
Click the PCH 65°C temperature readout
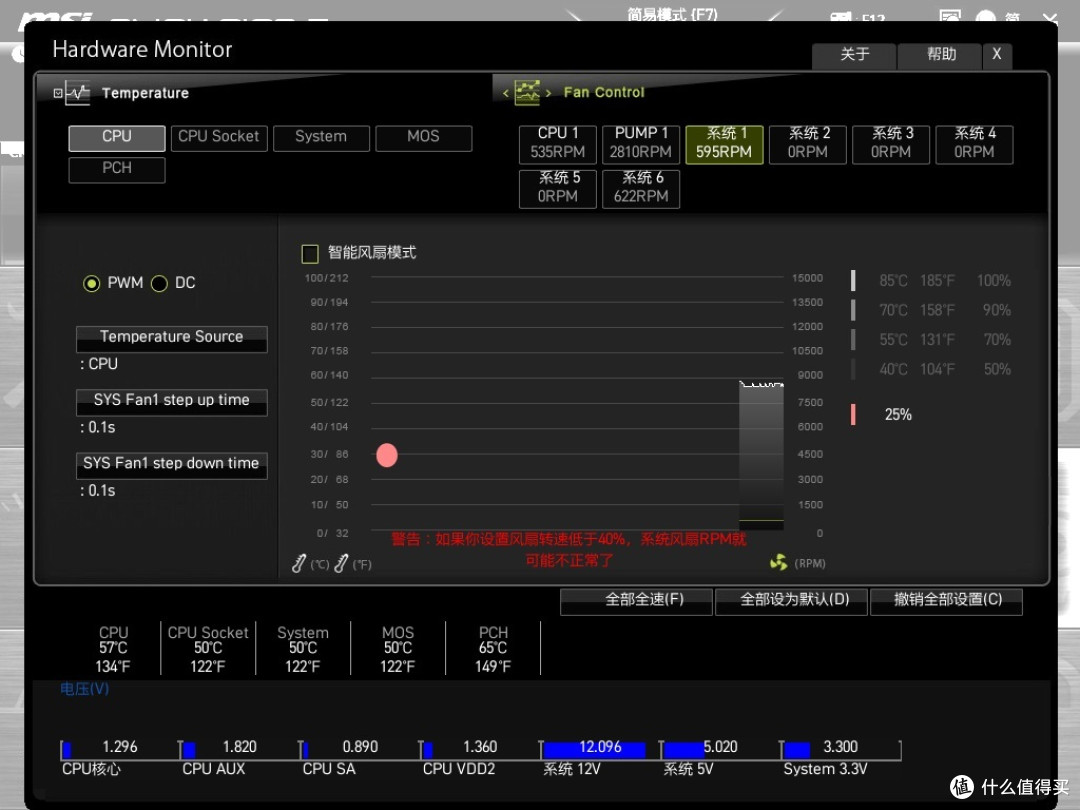pos(493,649)
